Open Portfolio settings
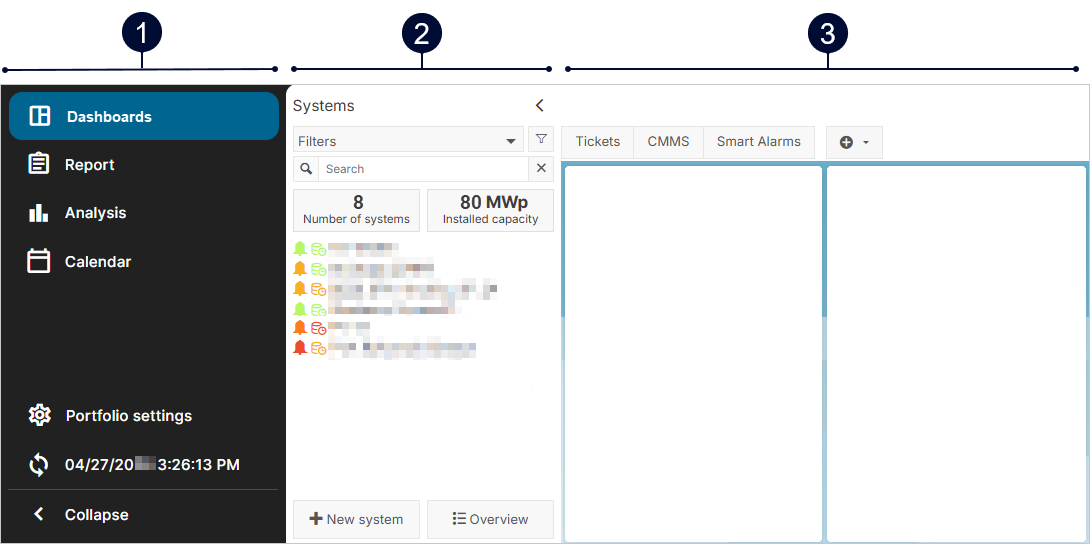 click(x=129, y=415)
